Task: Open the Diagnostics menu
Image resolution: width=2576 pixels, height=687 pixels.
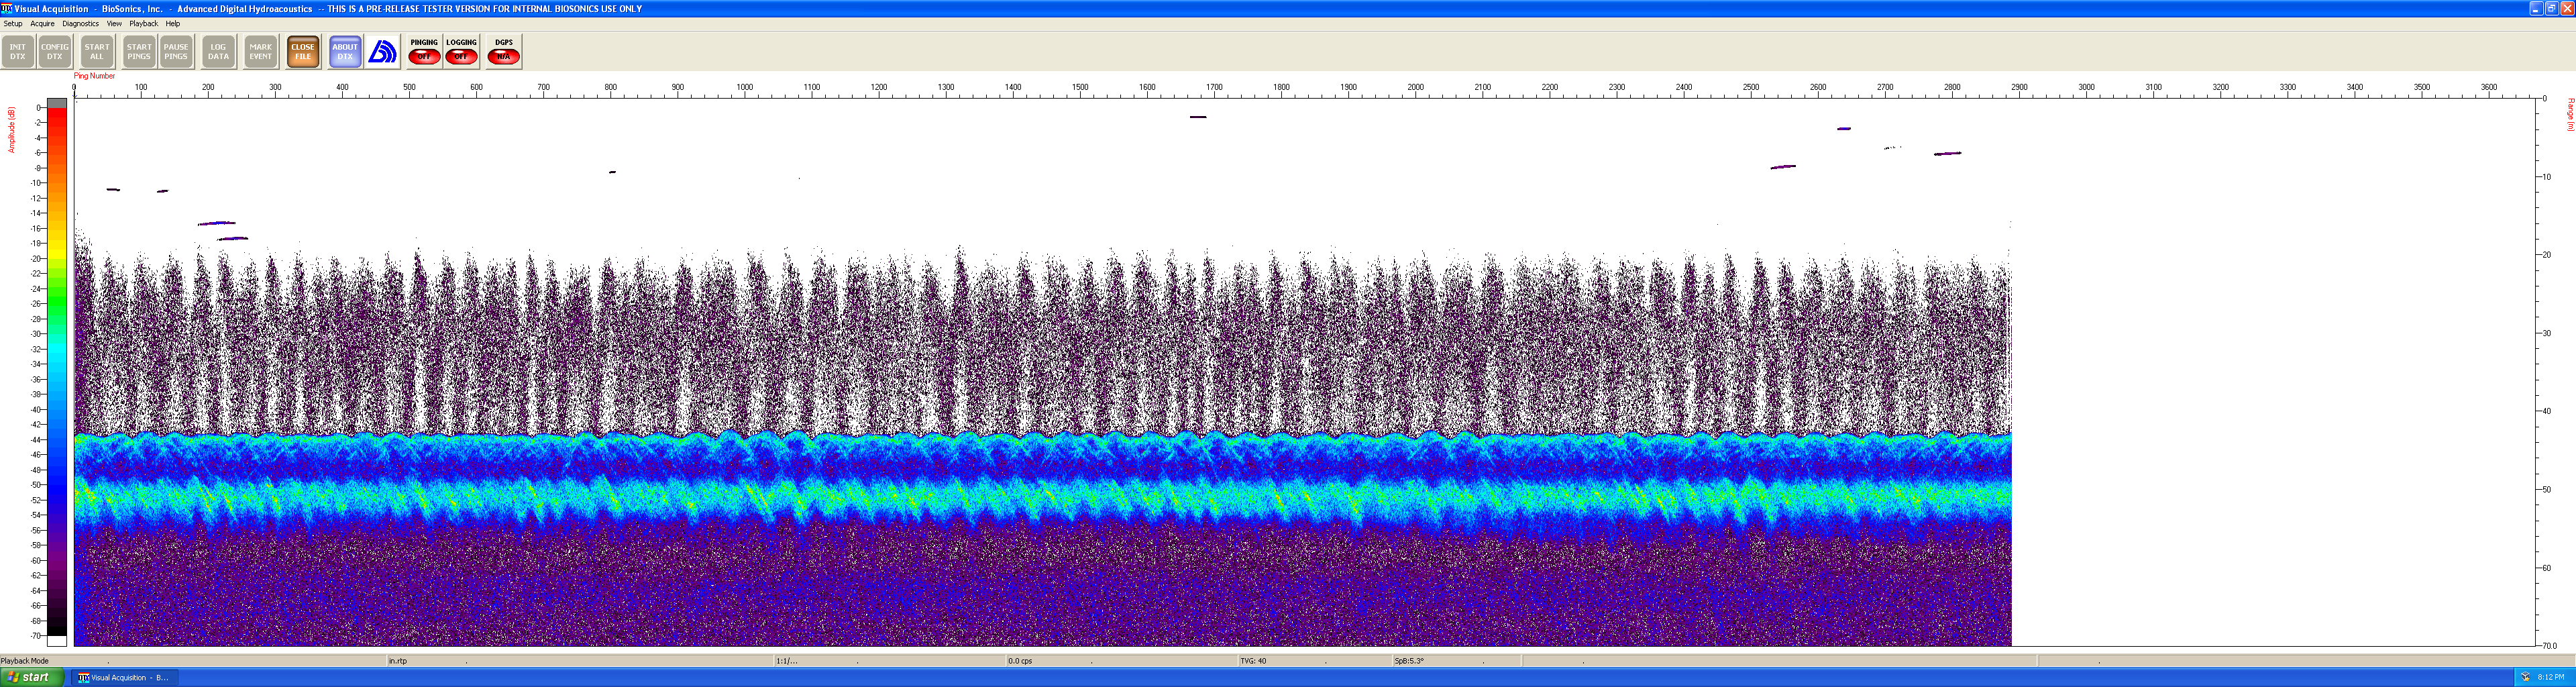Action: pyautogui.click(x=80, y=24)
